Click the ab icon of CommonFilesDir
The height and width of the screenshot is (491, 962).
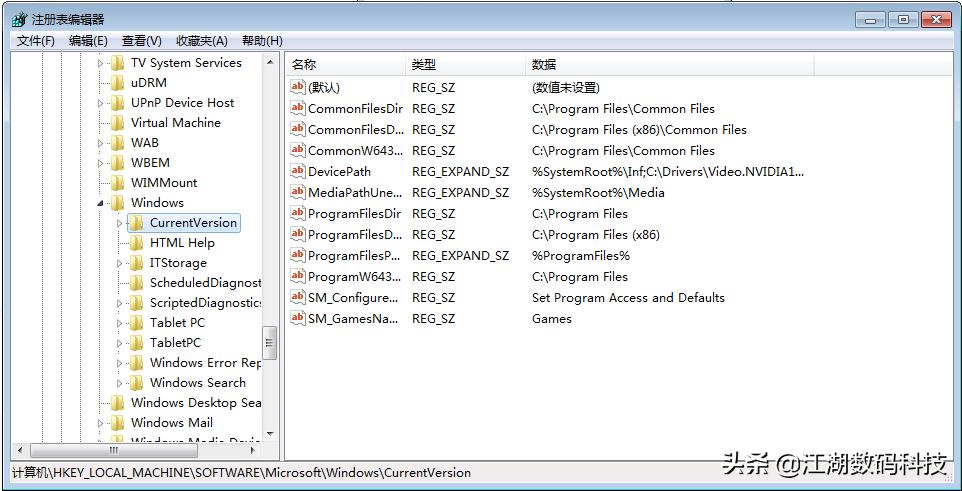[298, 109]
